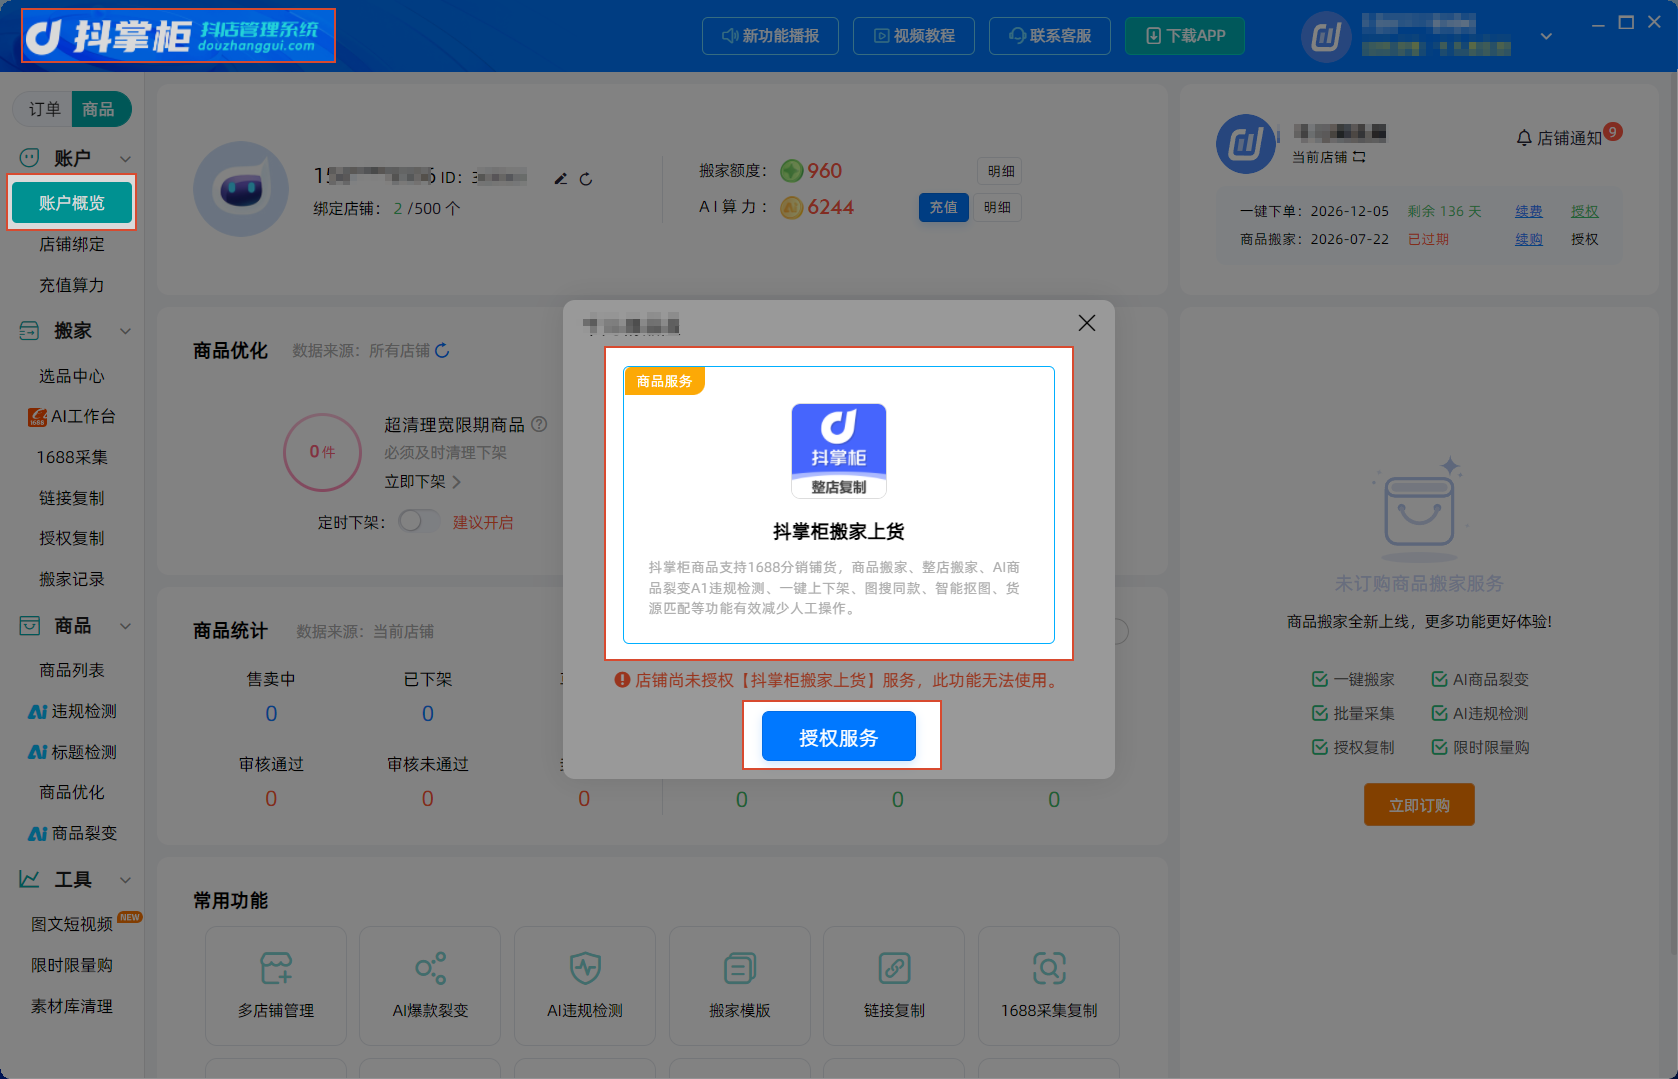Open the account dropdown arrow in header
This screenshot has width=1678, height=1079.
[1546, 36]
